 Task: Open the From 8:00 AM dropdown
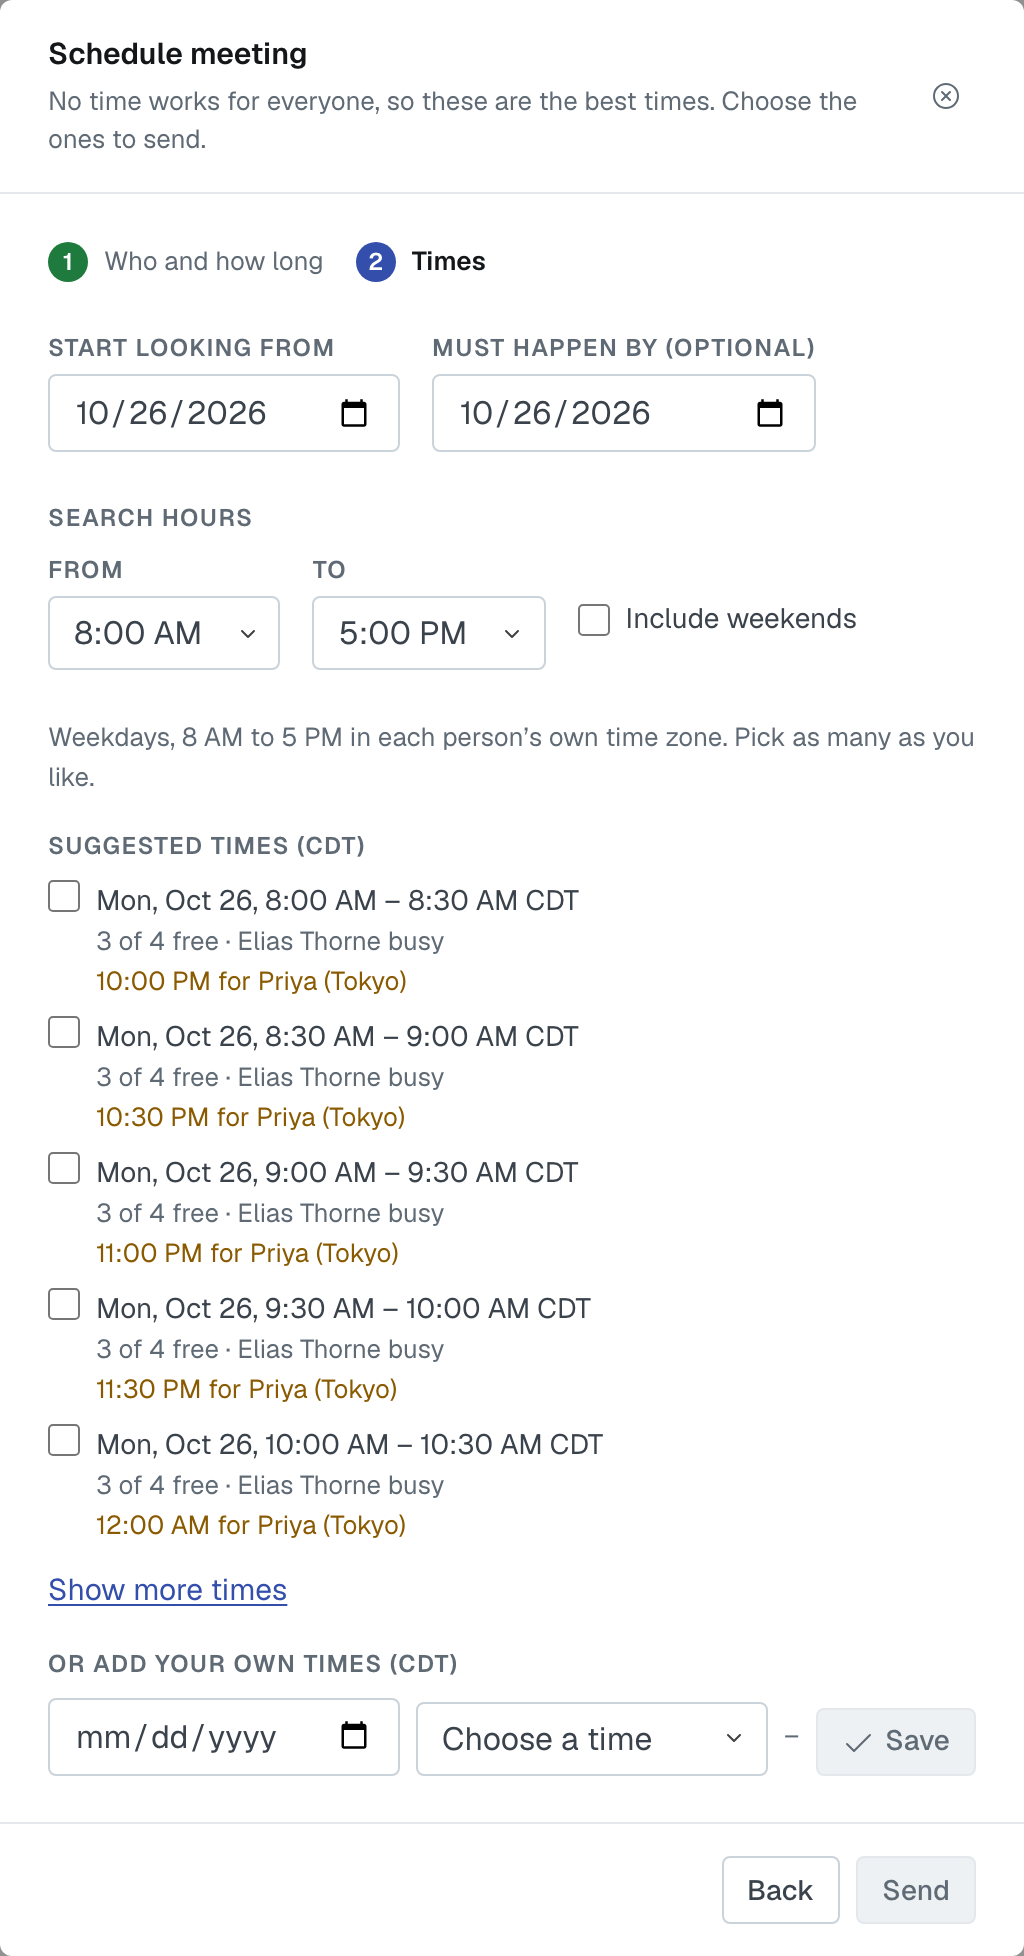coord(164,633)
